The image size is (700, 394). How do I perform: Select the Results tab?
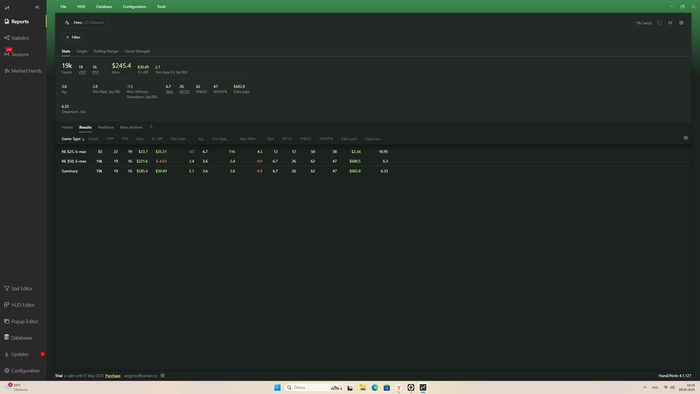tap(85, 128)
